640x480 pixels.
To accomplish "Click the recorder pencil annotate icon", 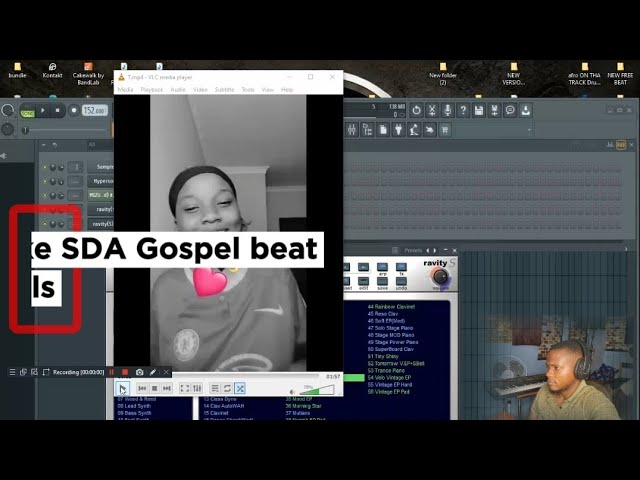I will [153, 372].
